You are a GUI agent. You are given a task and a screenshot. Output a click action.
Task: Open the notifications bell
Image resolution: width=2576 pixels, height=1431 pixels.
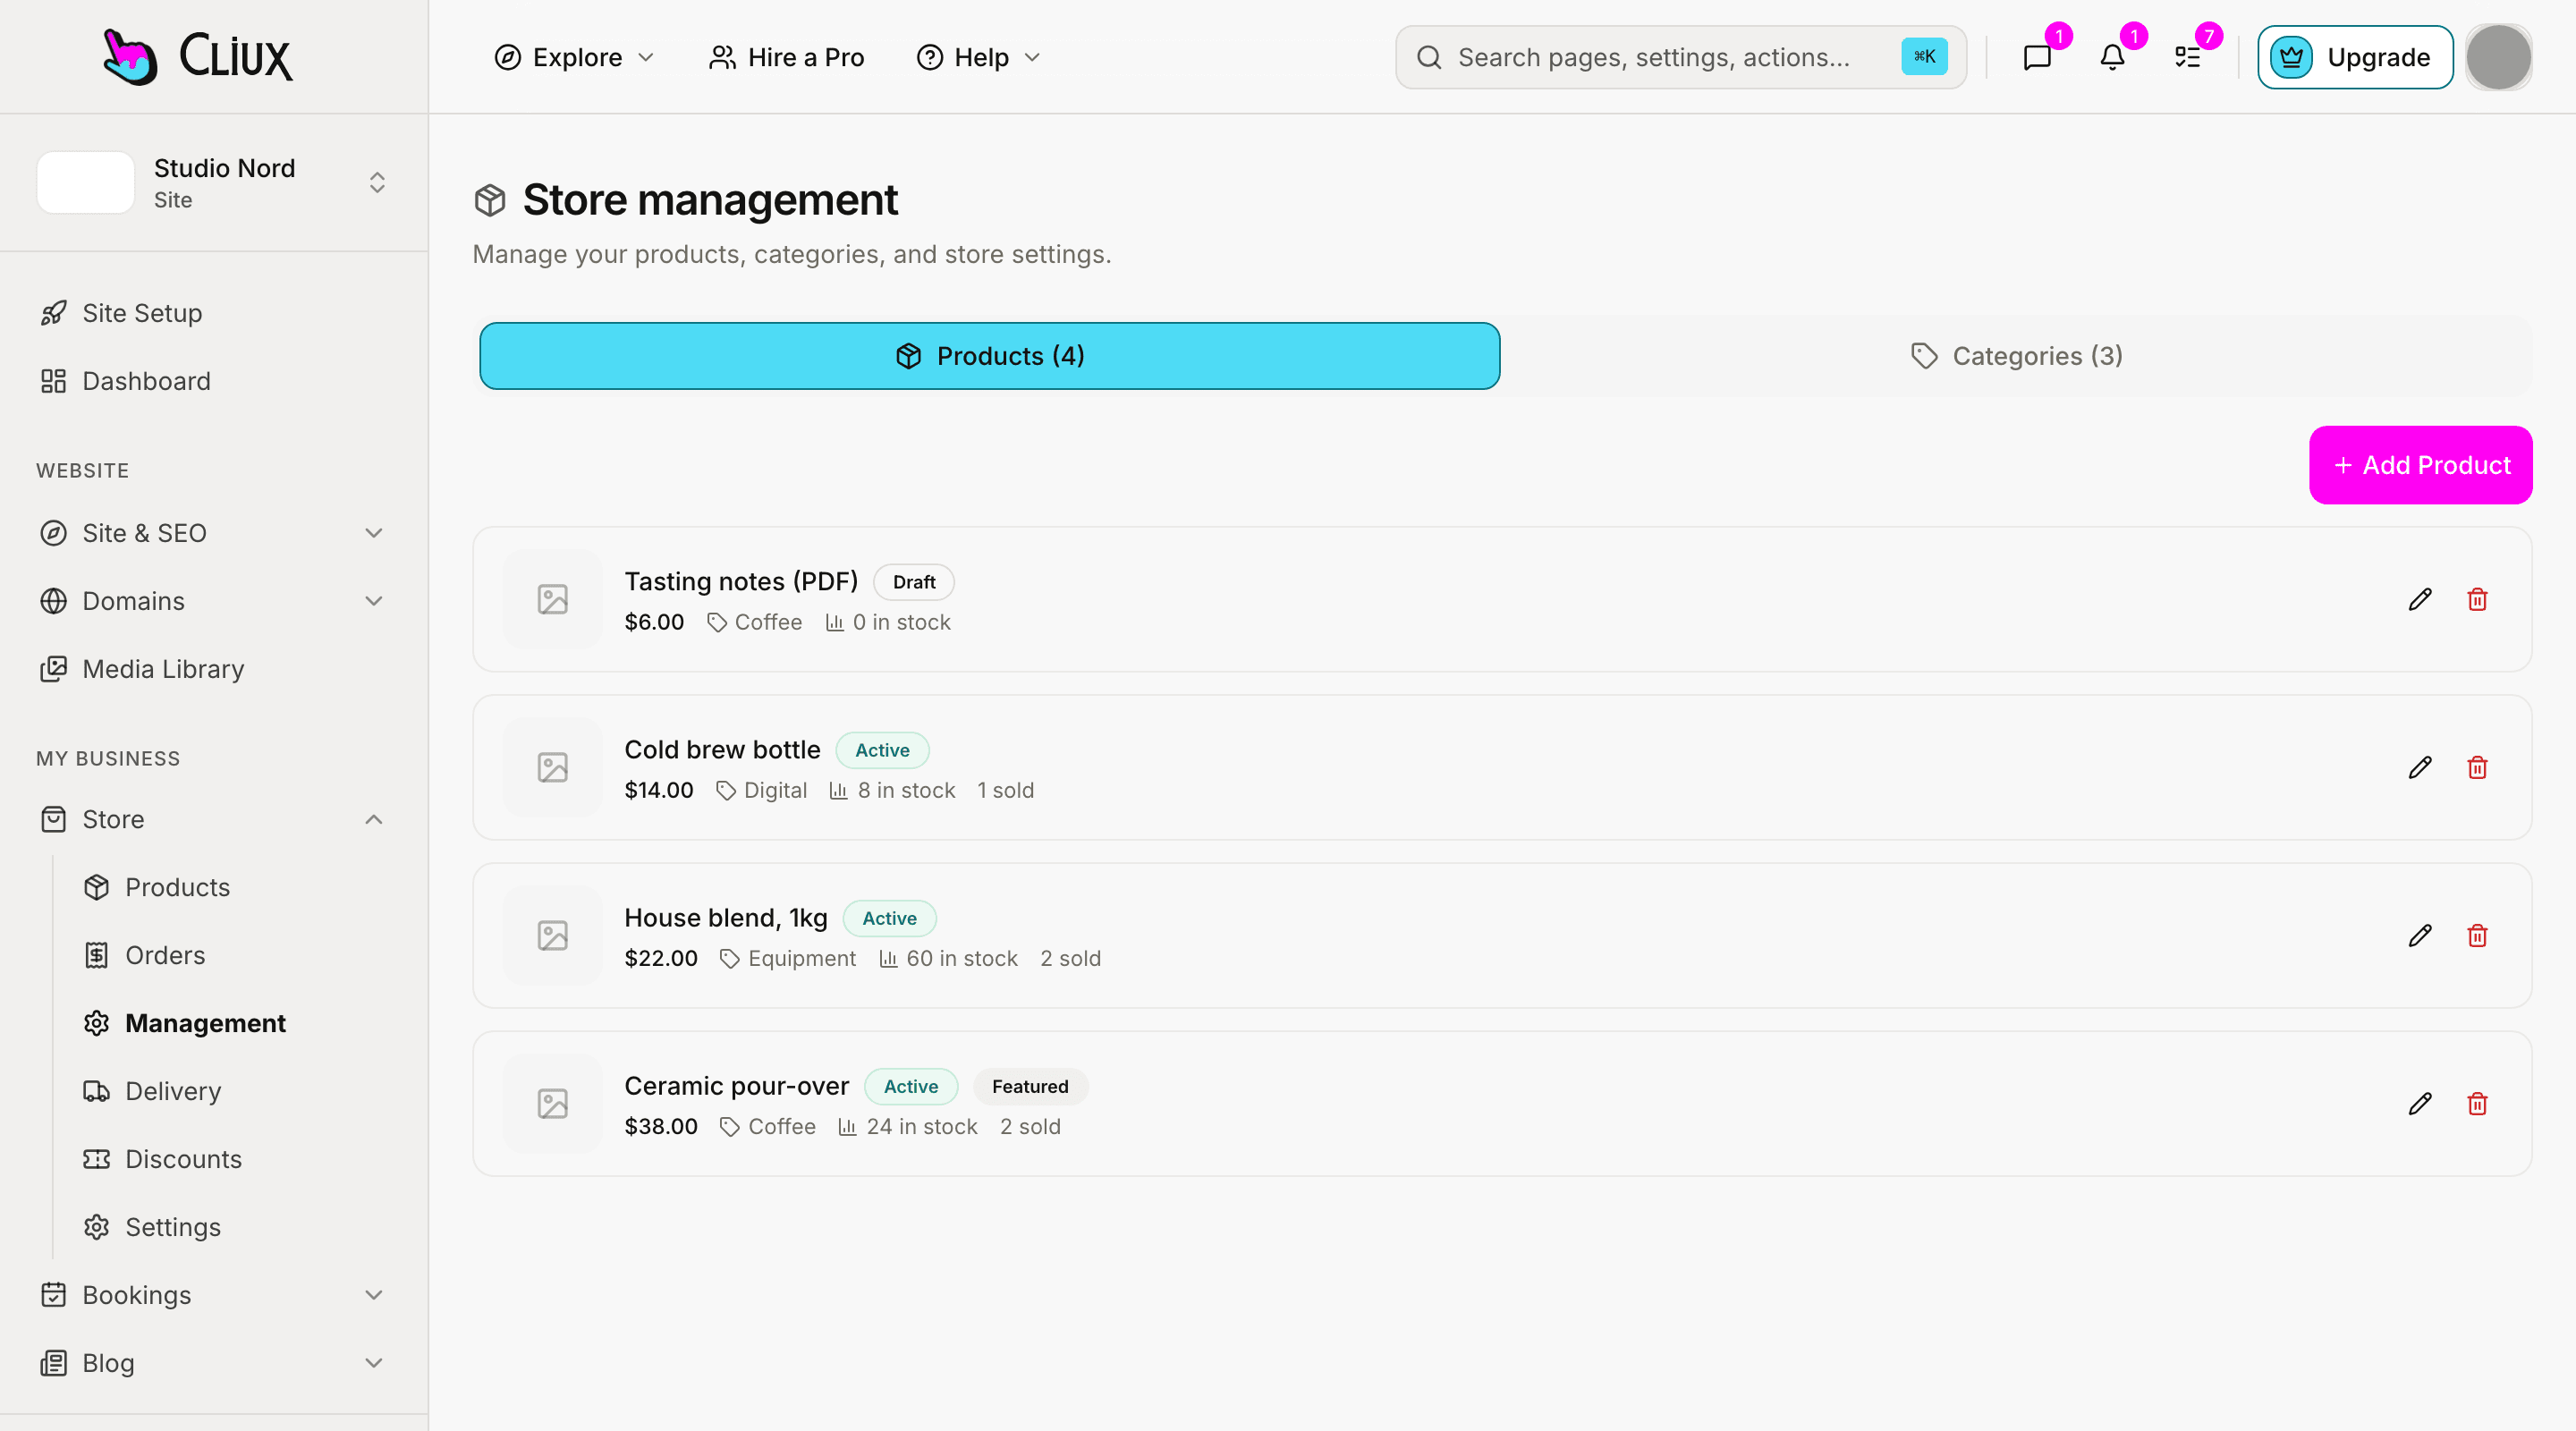click(x=2112, y=57)
